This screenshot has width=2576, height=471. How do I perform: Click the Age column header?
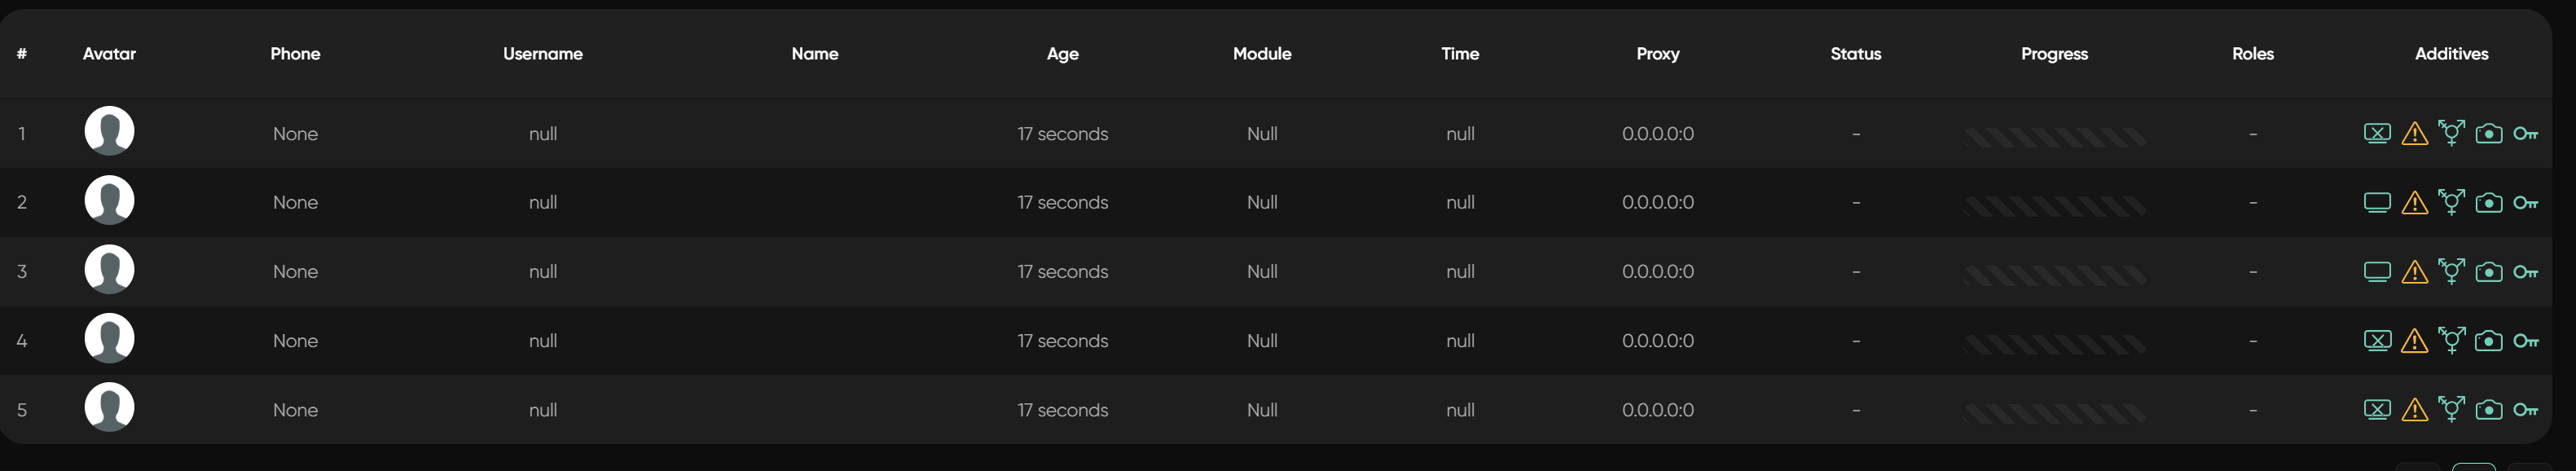[x=1062, y=54]
